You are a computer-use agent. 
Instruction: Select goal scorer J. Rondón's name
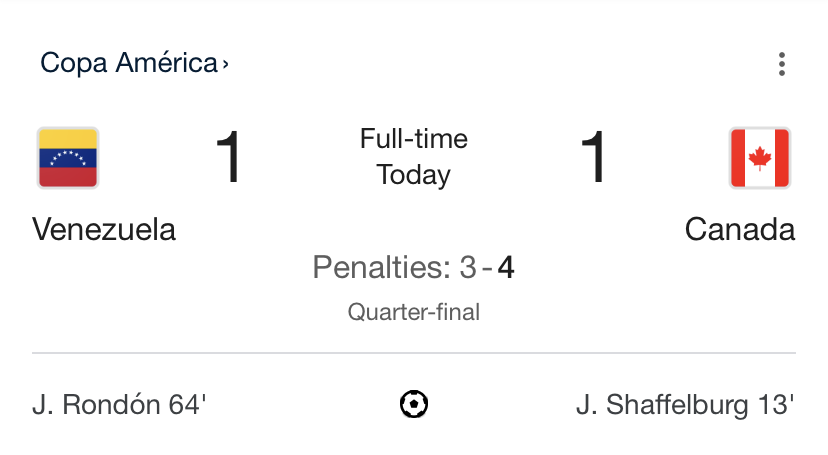click(x=97, y=406)
